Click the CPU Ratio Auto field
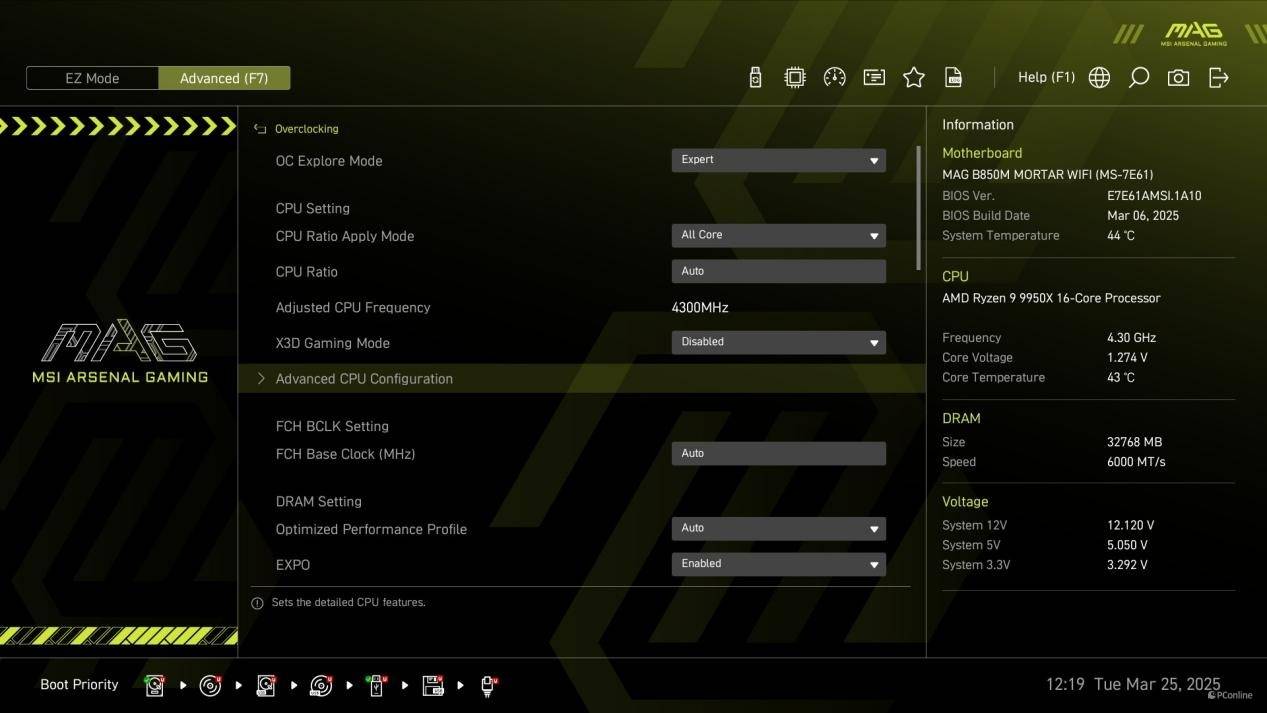The image size is (1267, 713). tap(778, 271)
